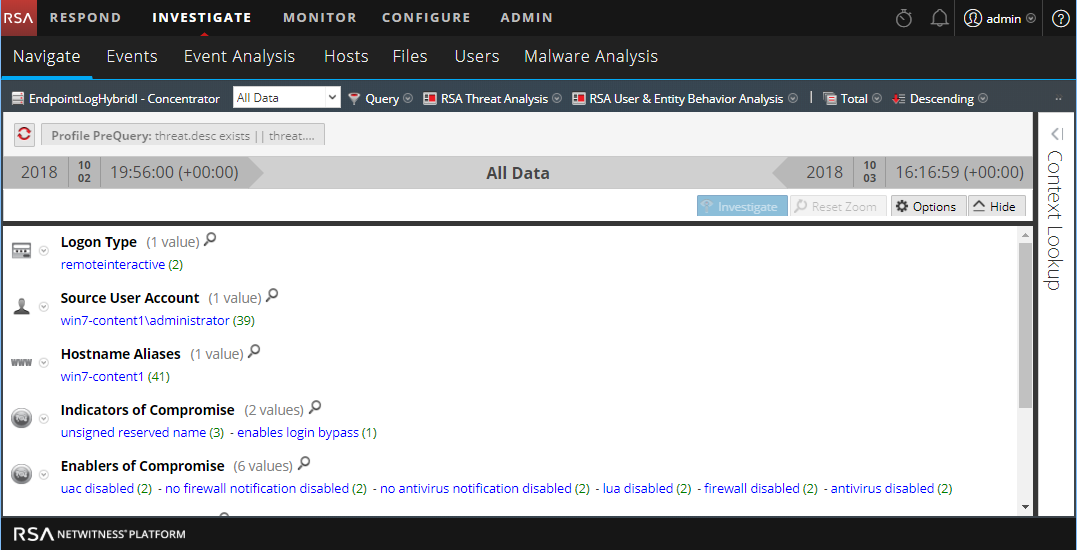Click the vertical scrollbar thumb

coord(1025,320)
